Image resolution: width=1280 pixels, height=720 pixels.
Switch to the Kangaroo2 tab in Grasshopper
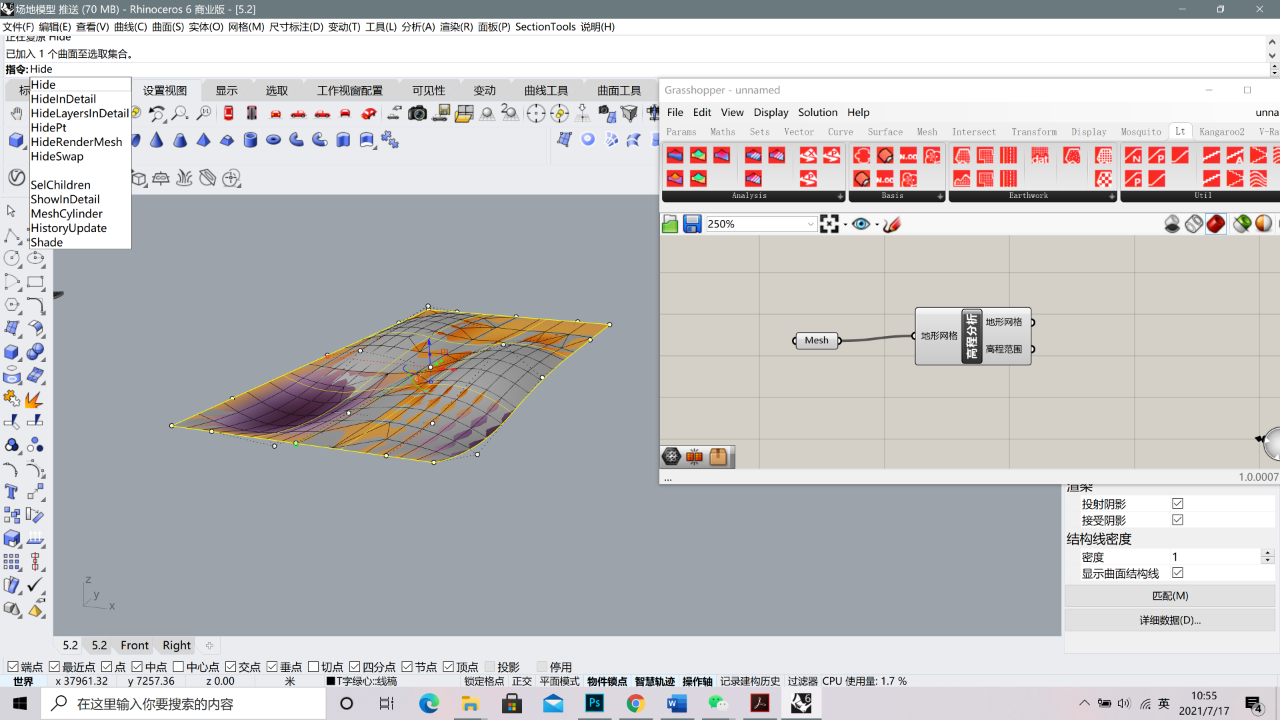(1222, 132)
